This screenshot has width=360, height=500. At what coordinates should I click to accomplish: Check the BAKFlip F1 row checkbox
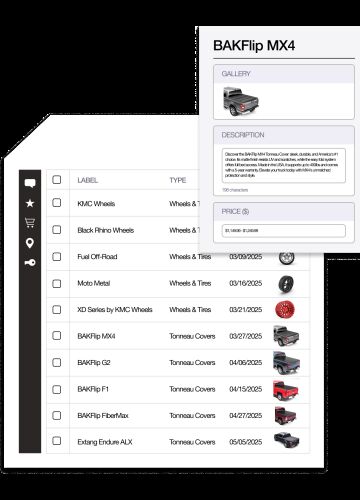click(57, 389)
